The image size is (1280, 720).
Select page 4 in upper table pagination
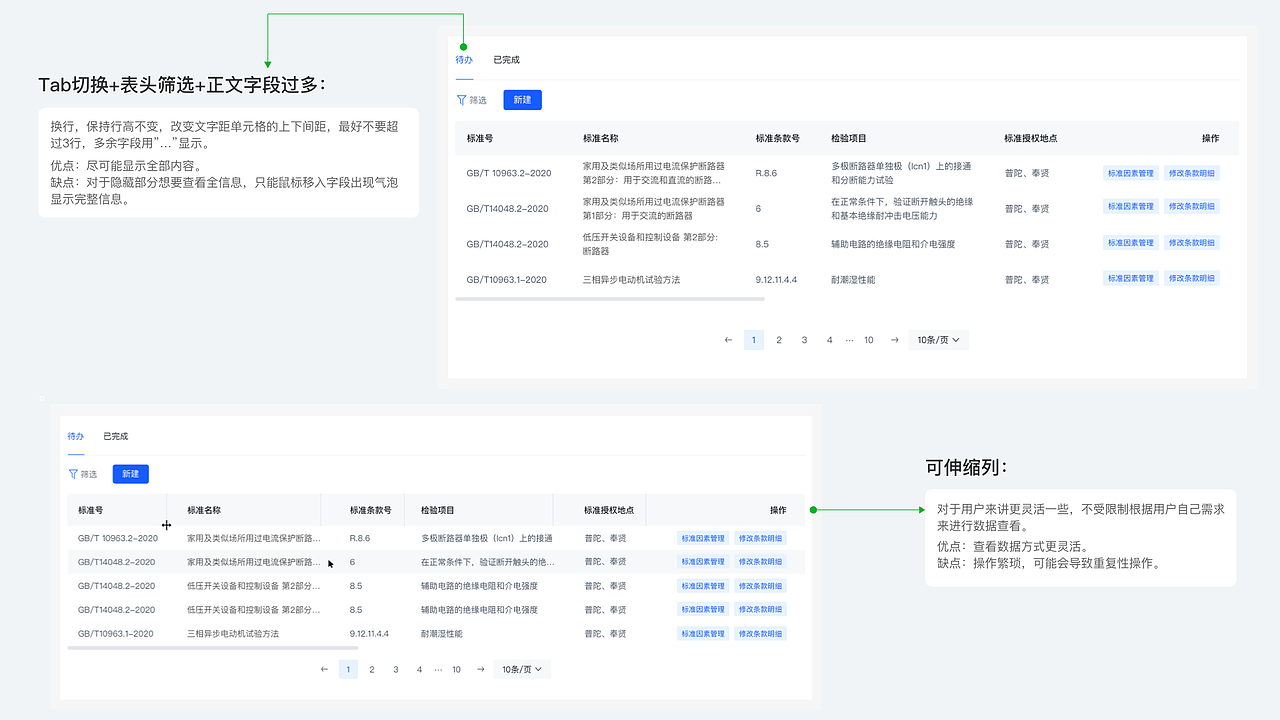click(x=829, y=340)
